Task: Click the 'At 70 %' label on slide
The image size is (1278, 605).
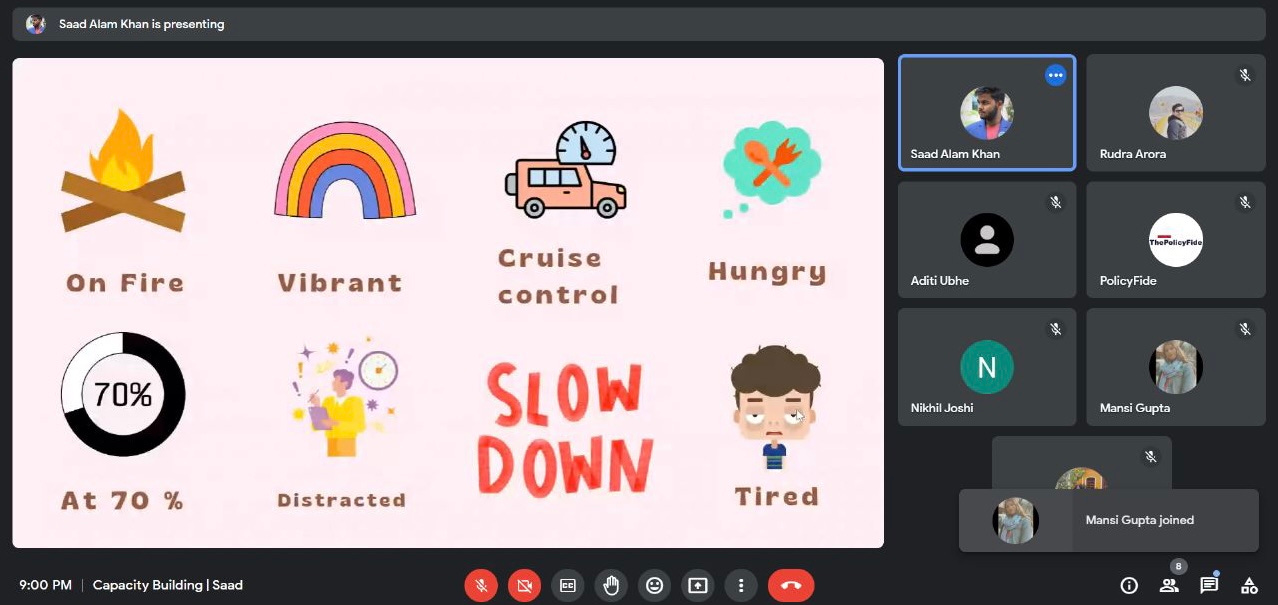Action: tap(122, 500)
